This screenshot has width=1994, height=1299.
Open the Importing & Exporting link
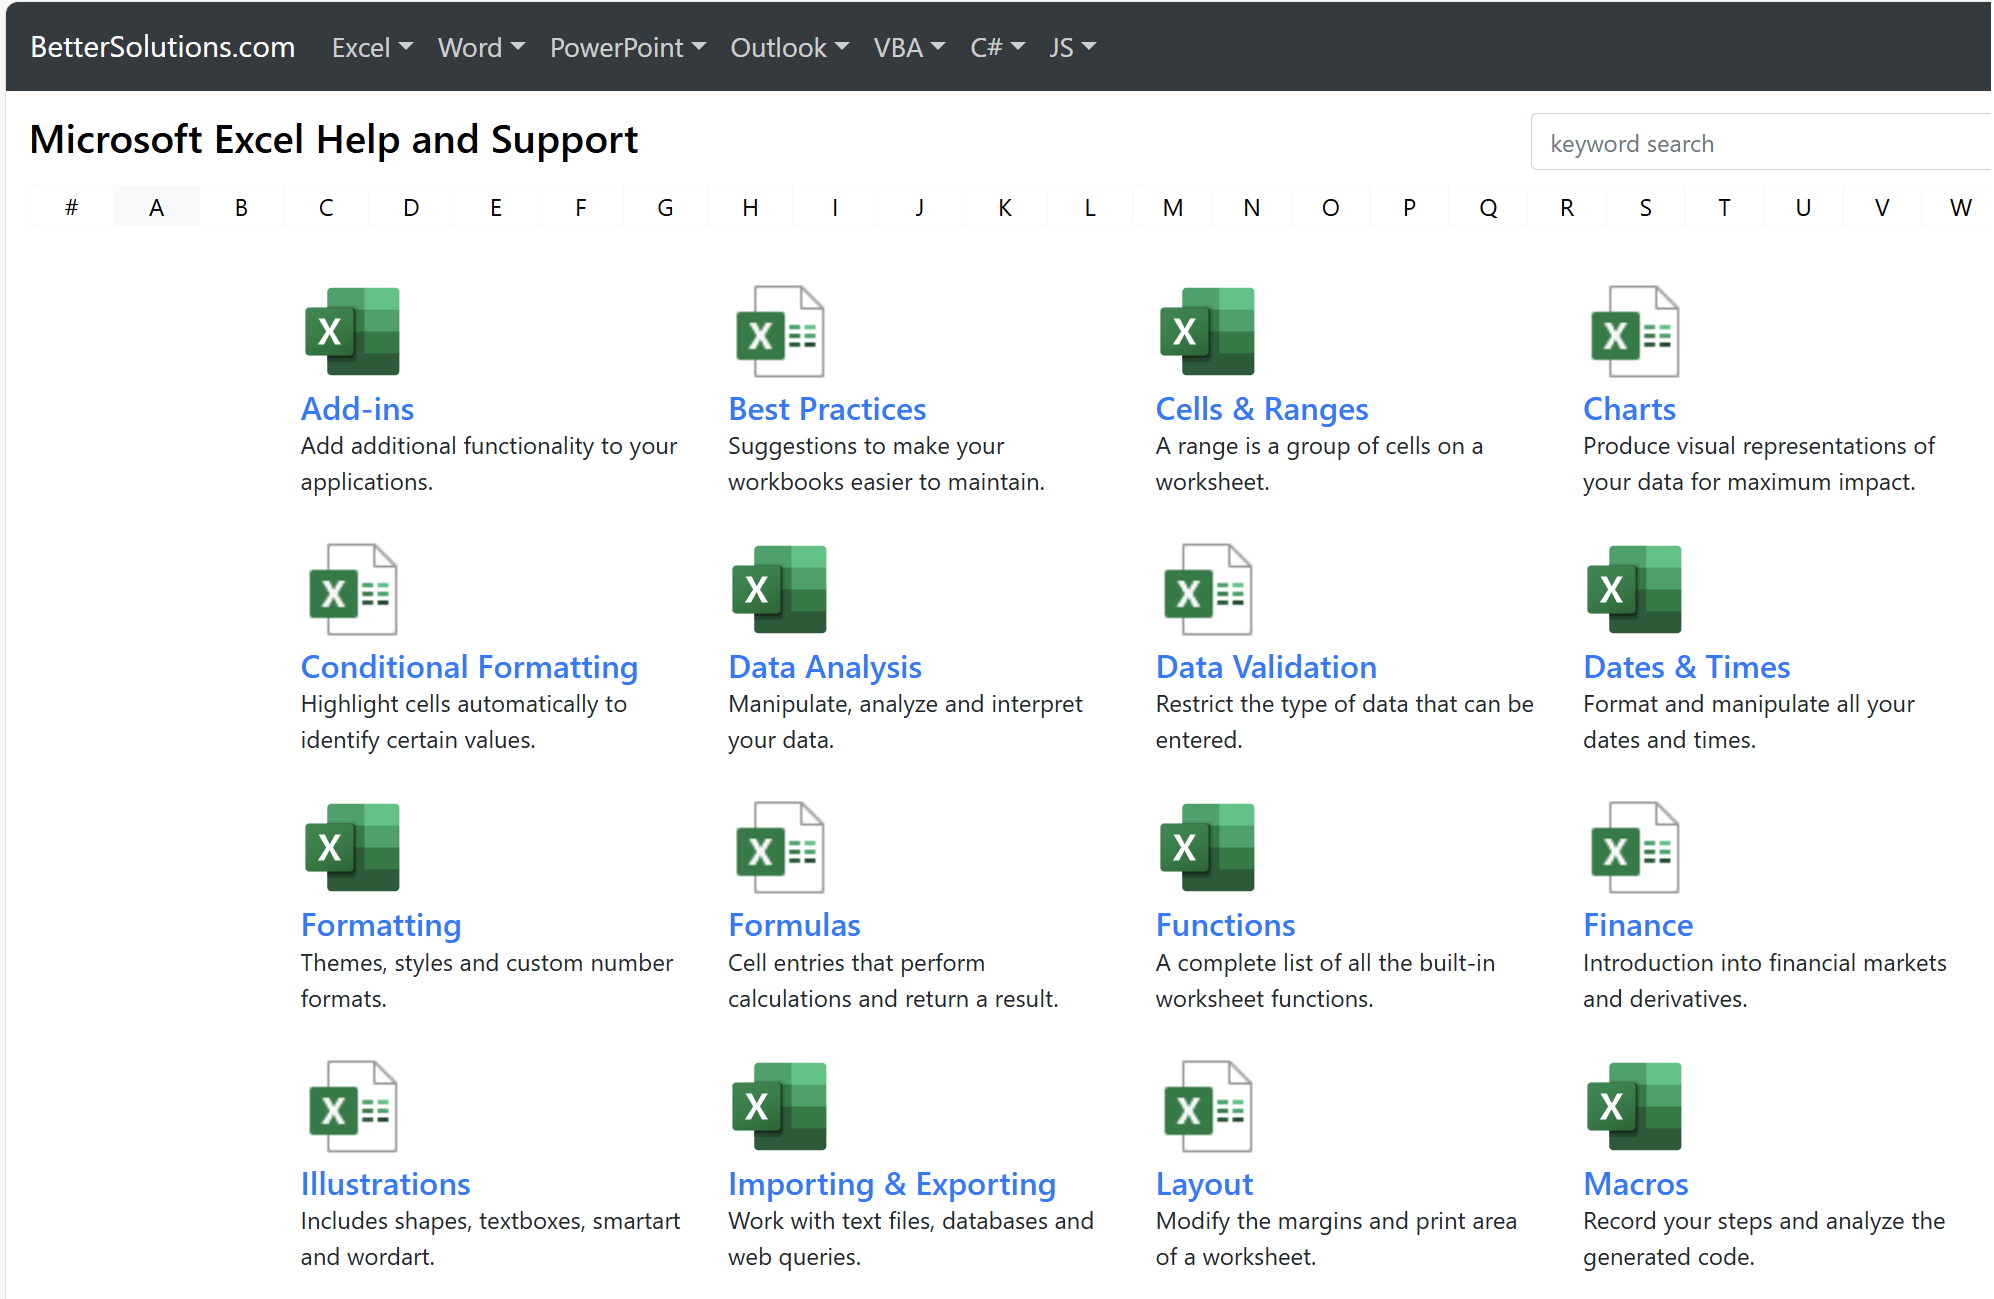coord(892,1184)
